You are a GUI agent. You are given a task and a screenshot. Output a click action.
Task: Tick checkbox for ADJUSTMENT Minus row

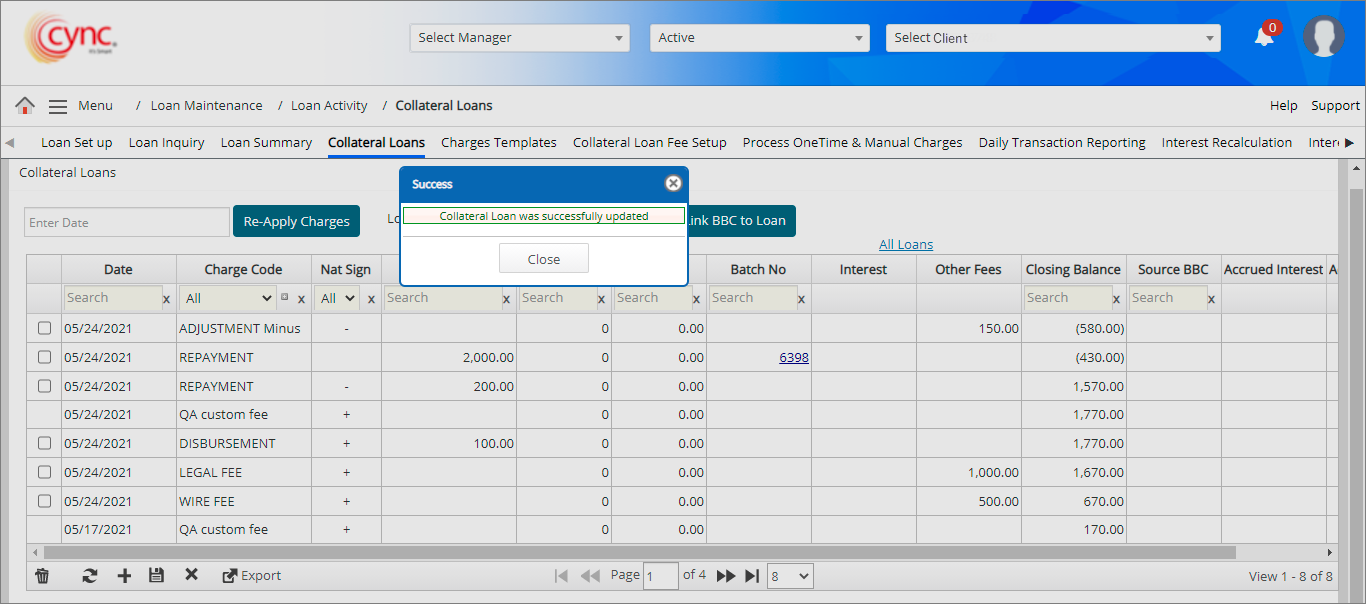pos(44,328)
